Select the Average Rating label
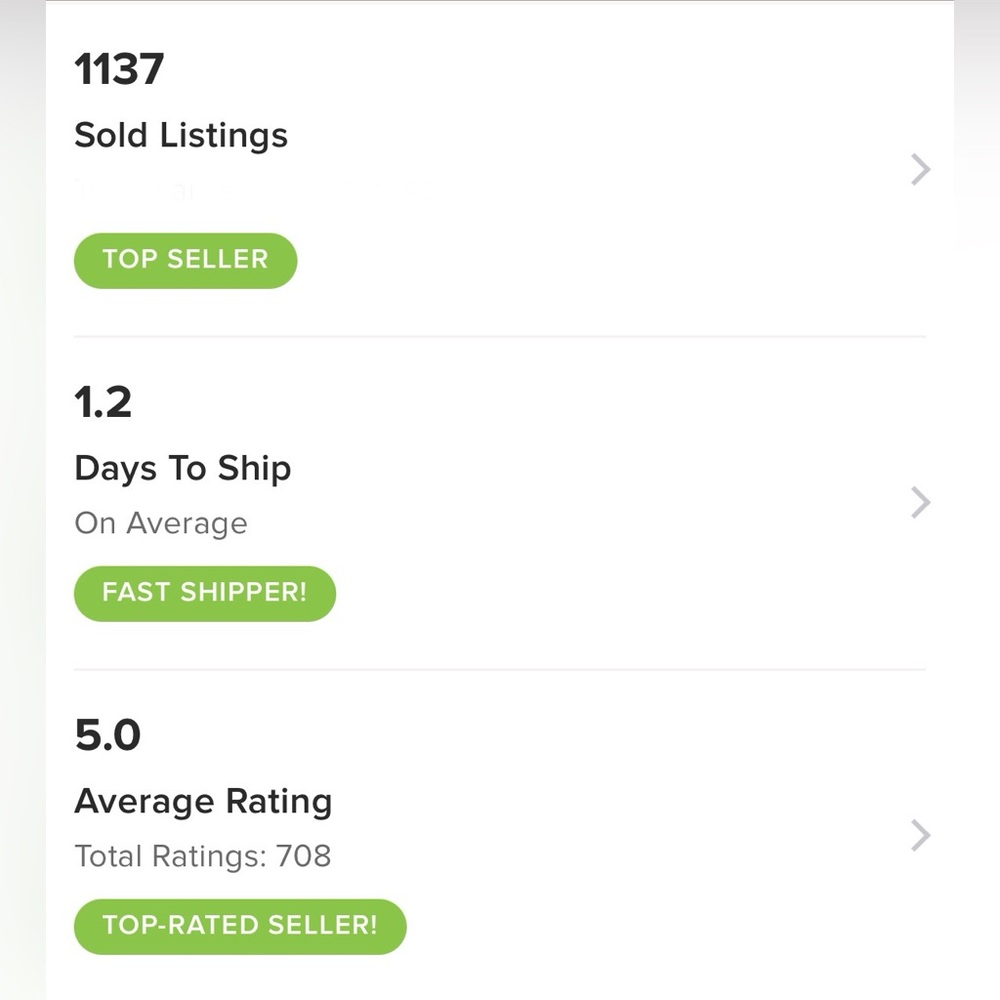The height and width of the screenshot is (1000, 1000). (x=203, y=801)
